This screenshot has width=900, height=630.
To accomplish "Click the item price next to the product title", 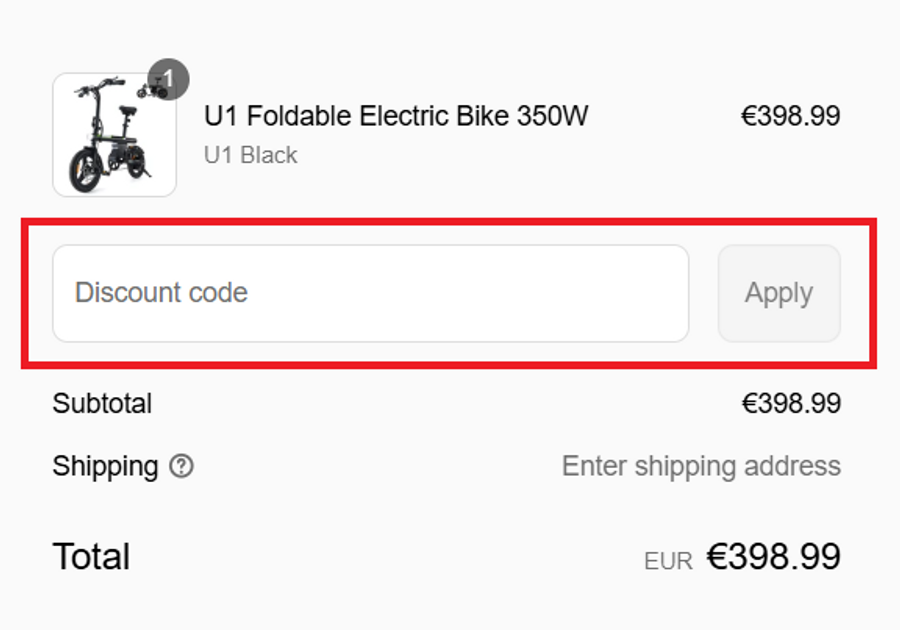I will tap(790, 116).
